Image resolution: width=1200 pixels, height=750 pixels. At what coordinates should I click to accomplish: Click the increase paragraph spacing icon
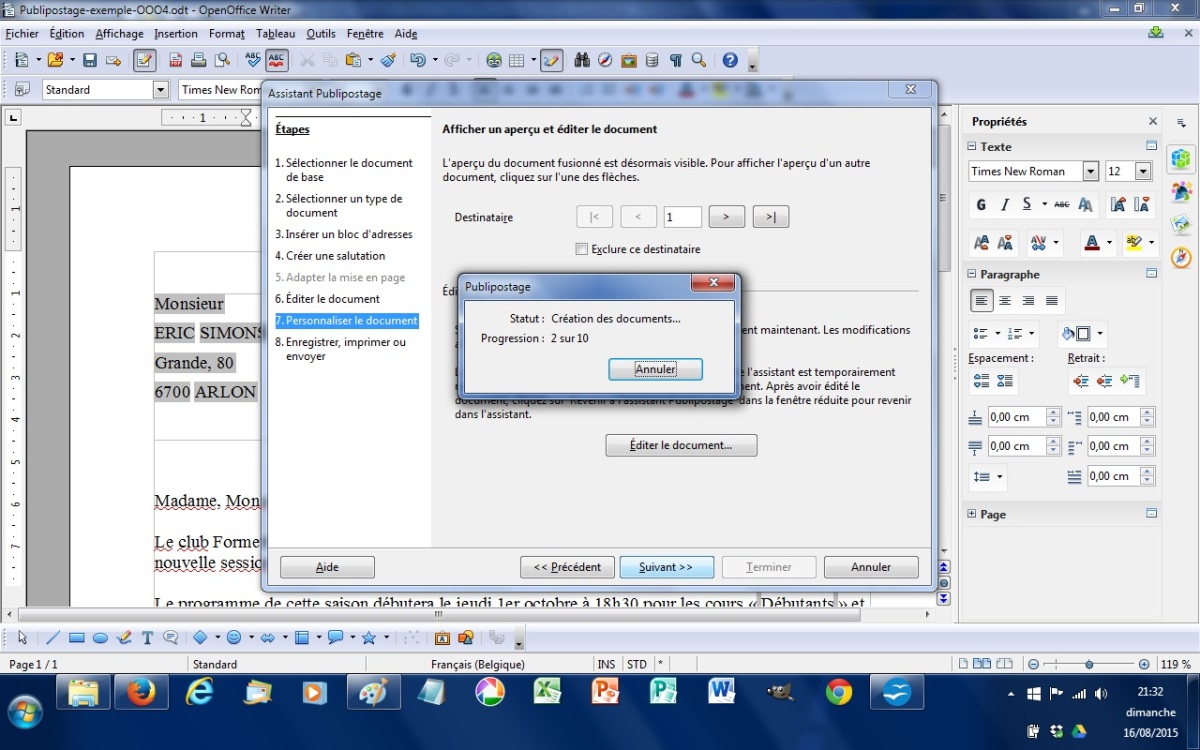[x=981, y=381]
